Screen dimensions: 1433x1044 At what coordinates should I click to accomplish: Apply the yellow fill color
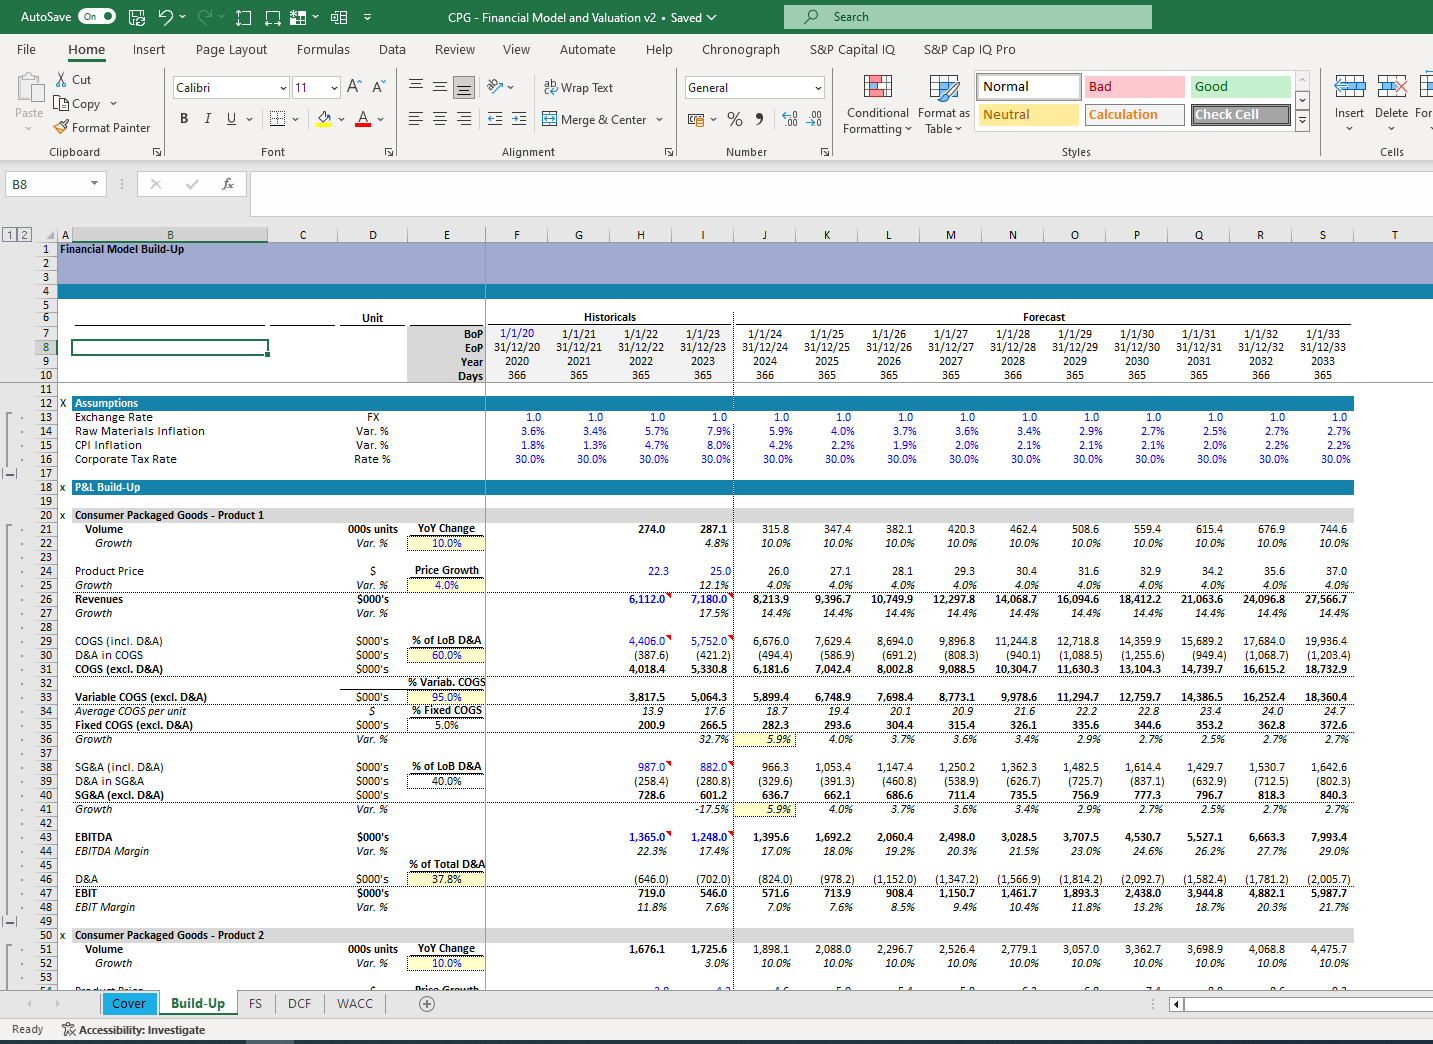tap(324, 119)
